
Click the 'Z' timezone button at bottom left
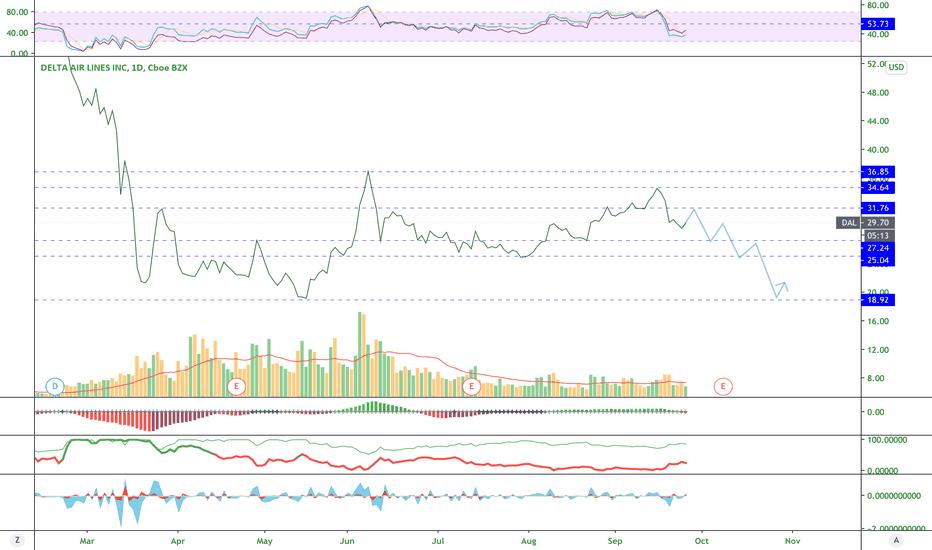click(17, 540)
